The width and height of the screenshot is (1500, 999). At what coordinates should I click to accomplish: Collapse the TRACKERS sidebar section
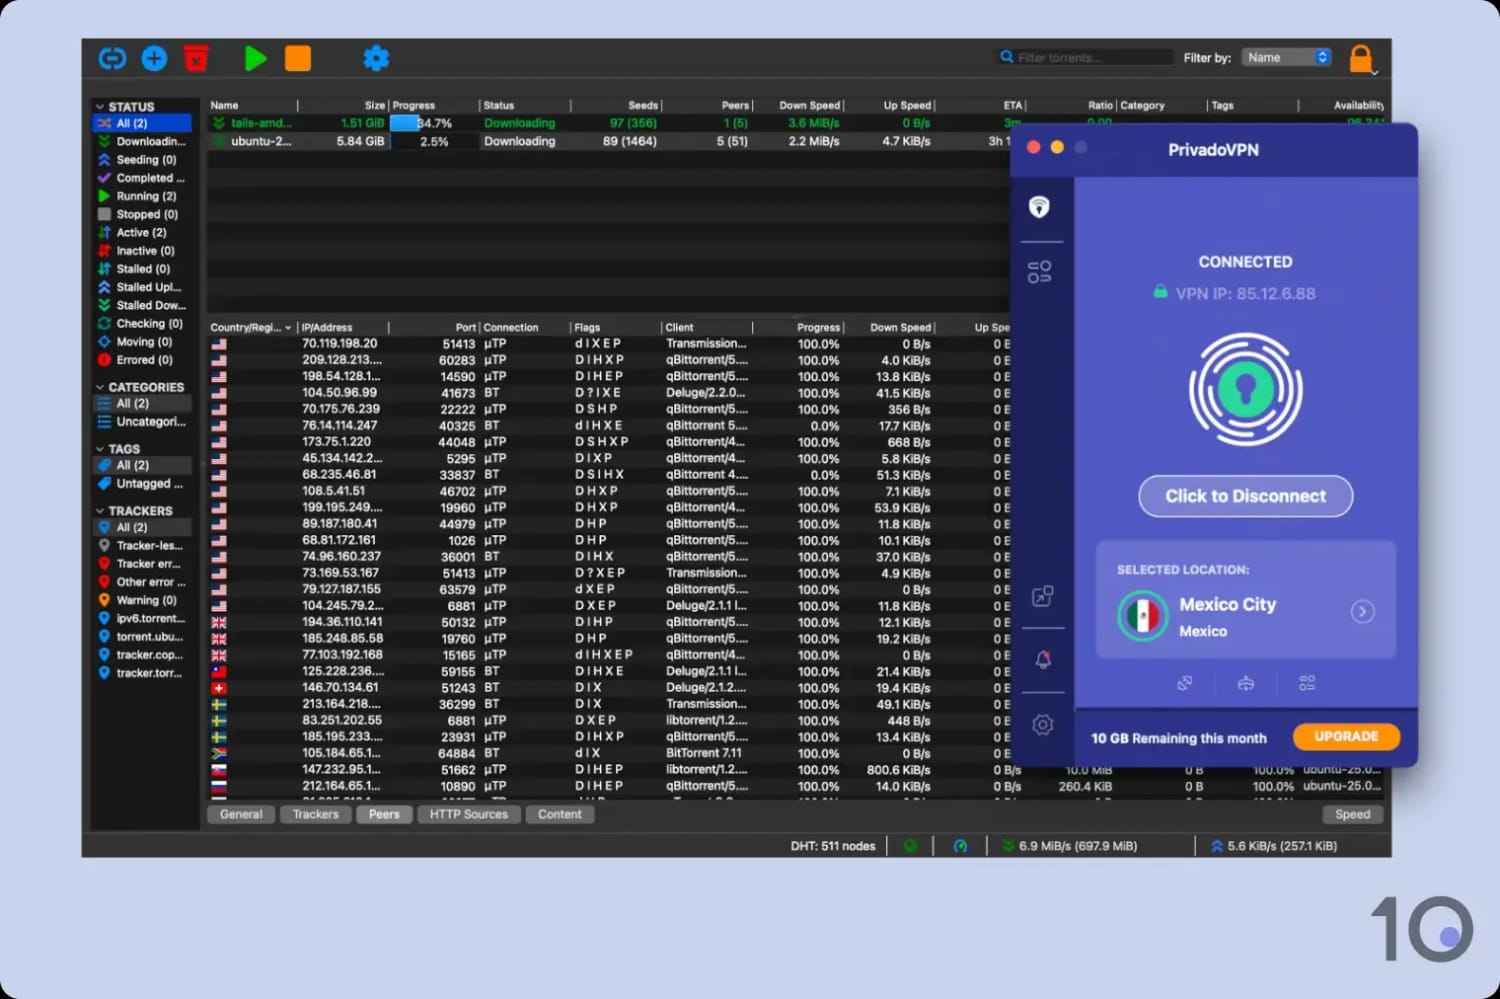[x=100, y=511]
